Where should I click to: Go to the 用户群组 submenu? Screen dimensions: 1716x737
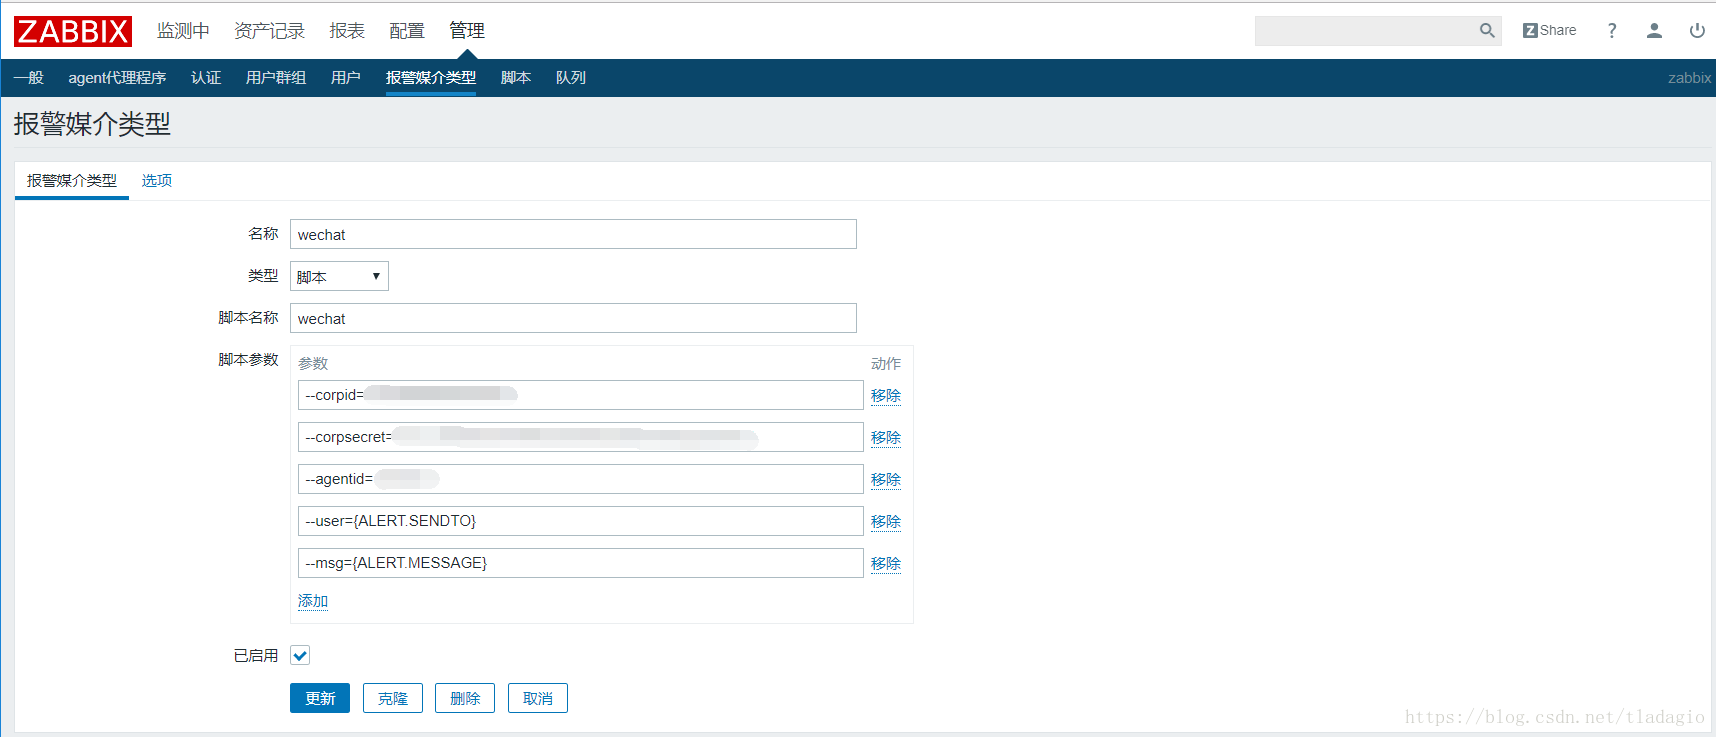(276, 78)
